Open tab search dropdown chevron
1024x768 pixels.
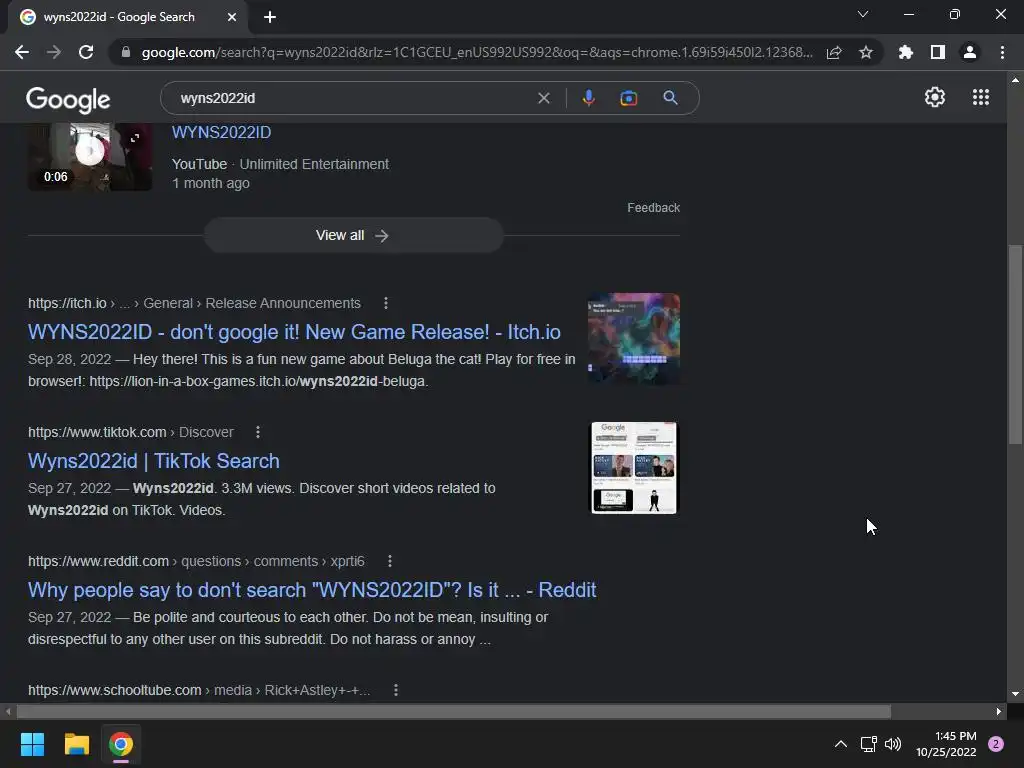[863, 14]
